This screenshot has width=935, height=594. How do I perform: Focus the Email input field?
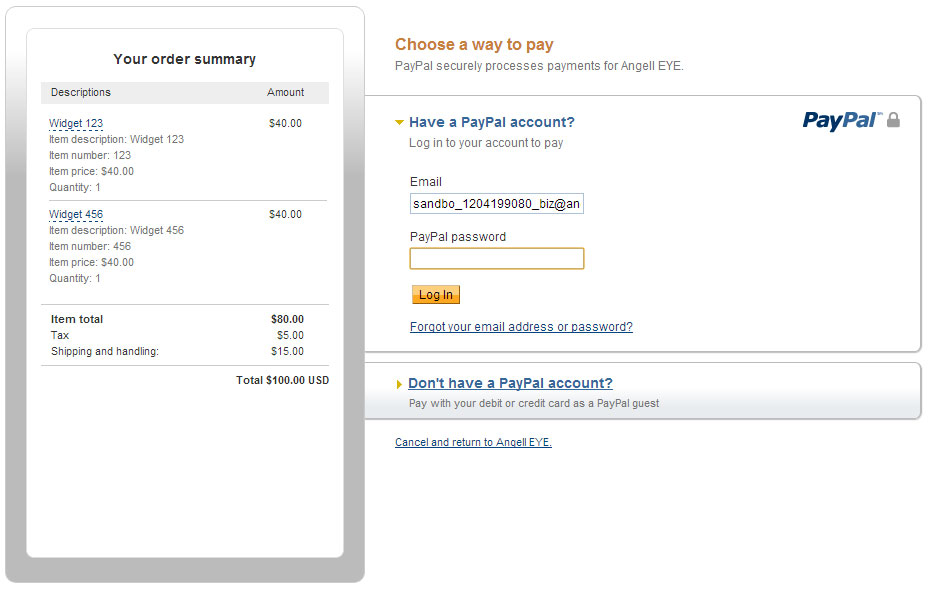coord(496,204)
